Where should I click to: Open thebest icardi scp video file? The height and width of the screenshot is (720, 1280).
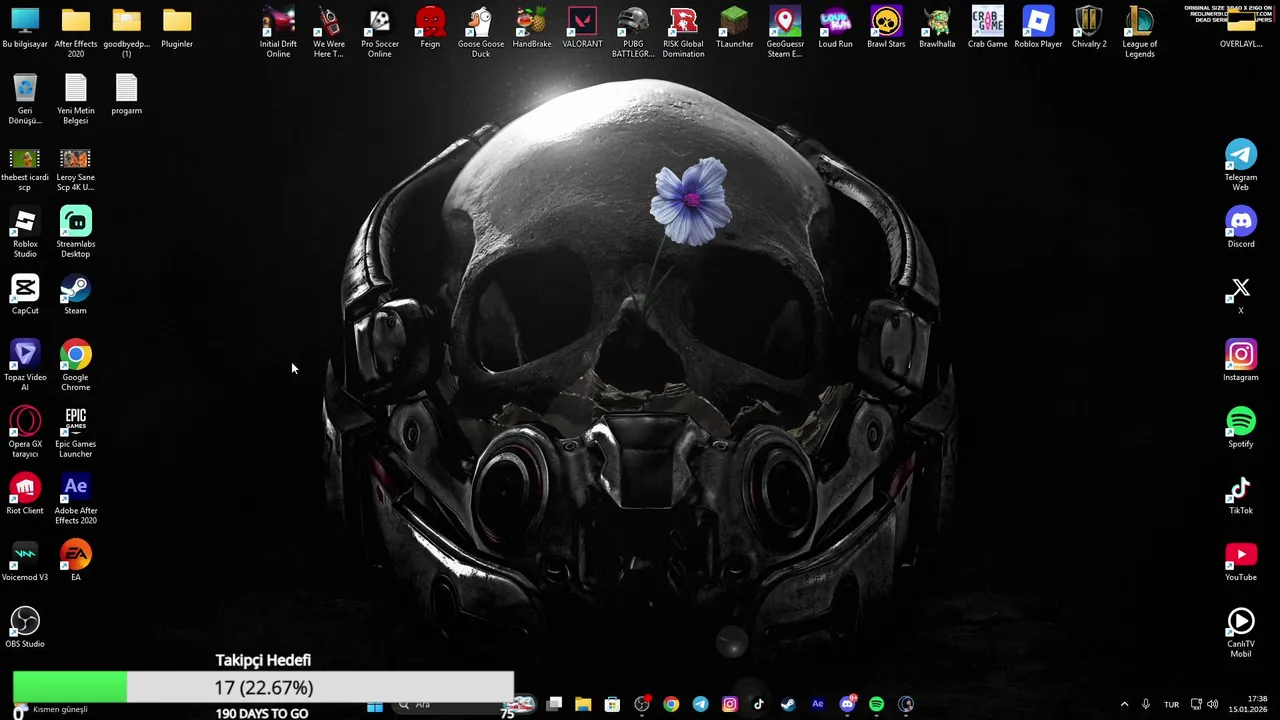25,170
